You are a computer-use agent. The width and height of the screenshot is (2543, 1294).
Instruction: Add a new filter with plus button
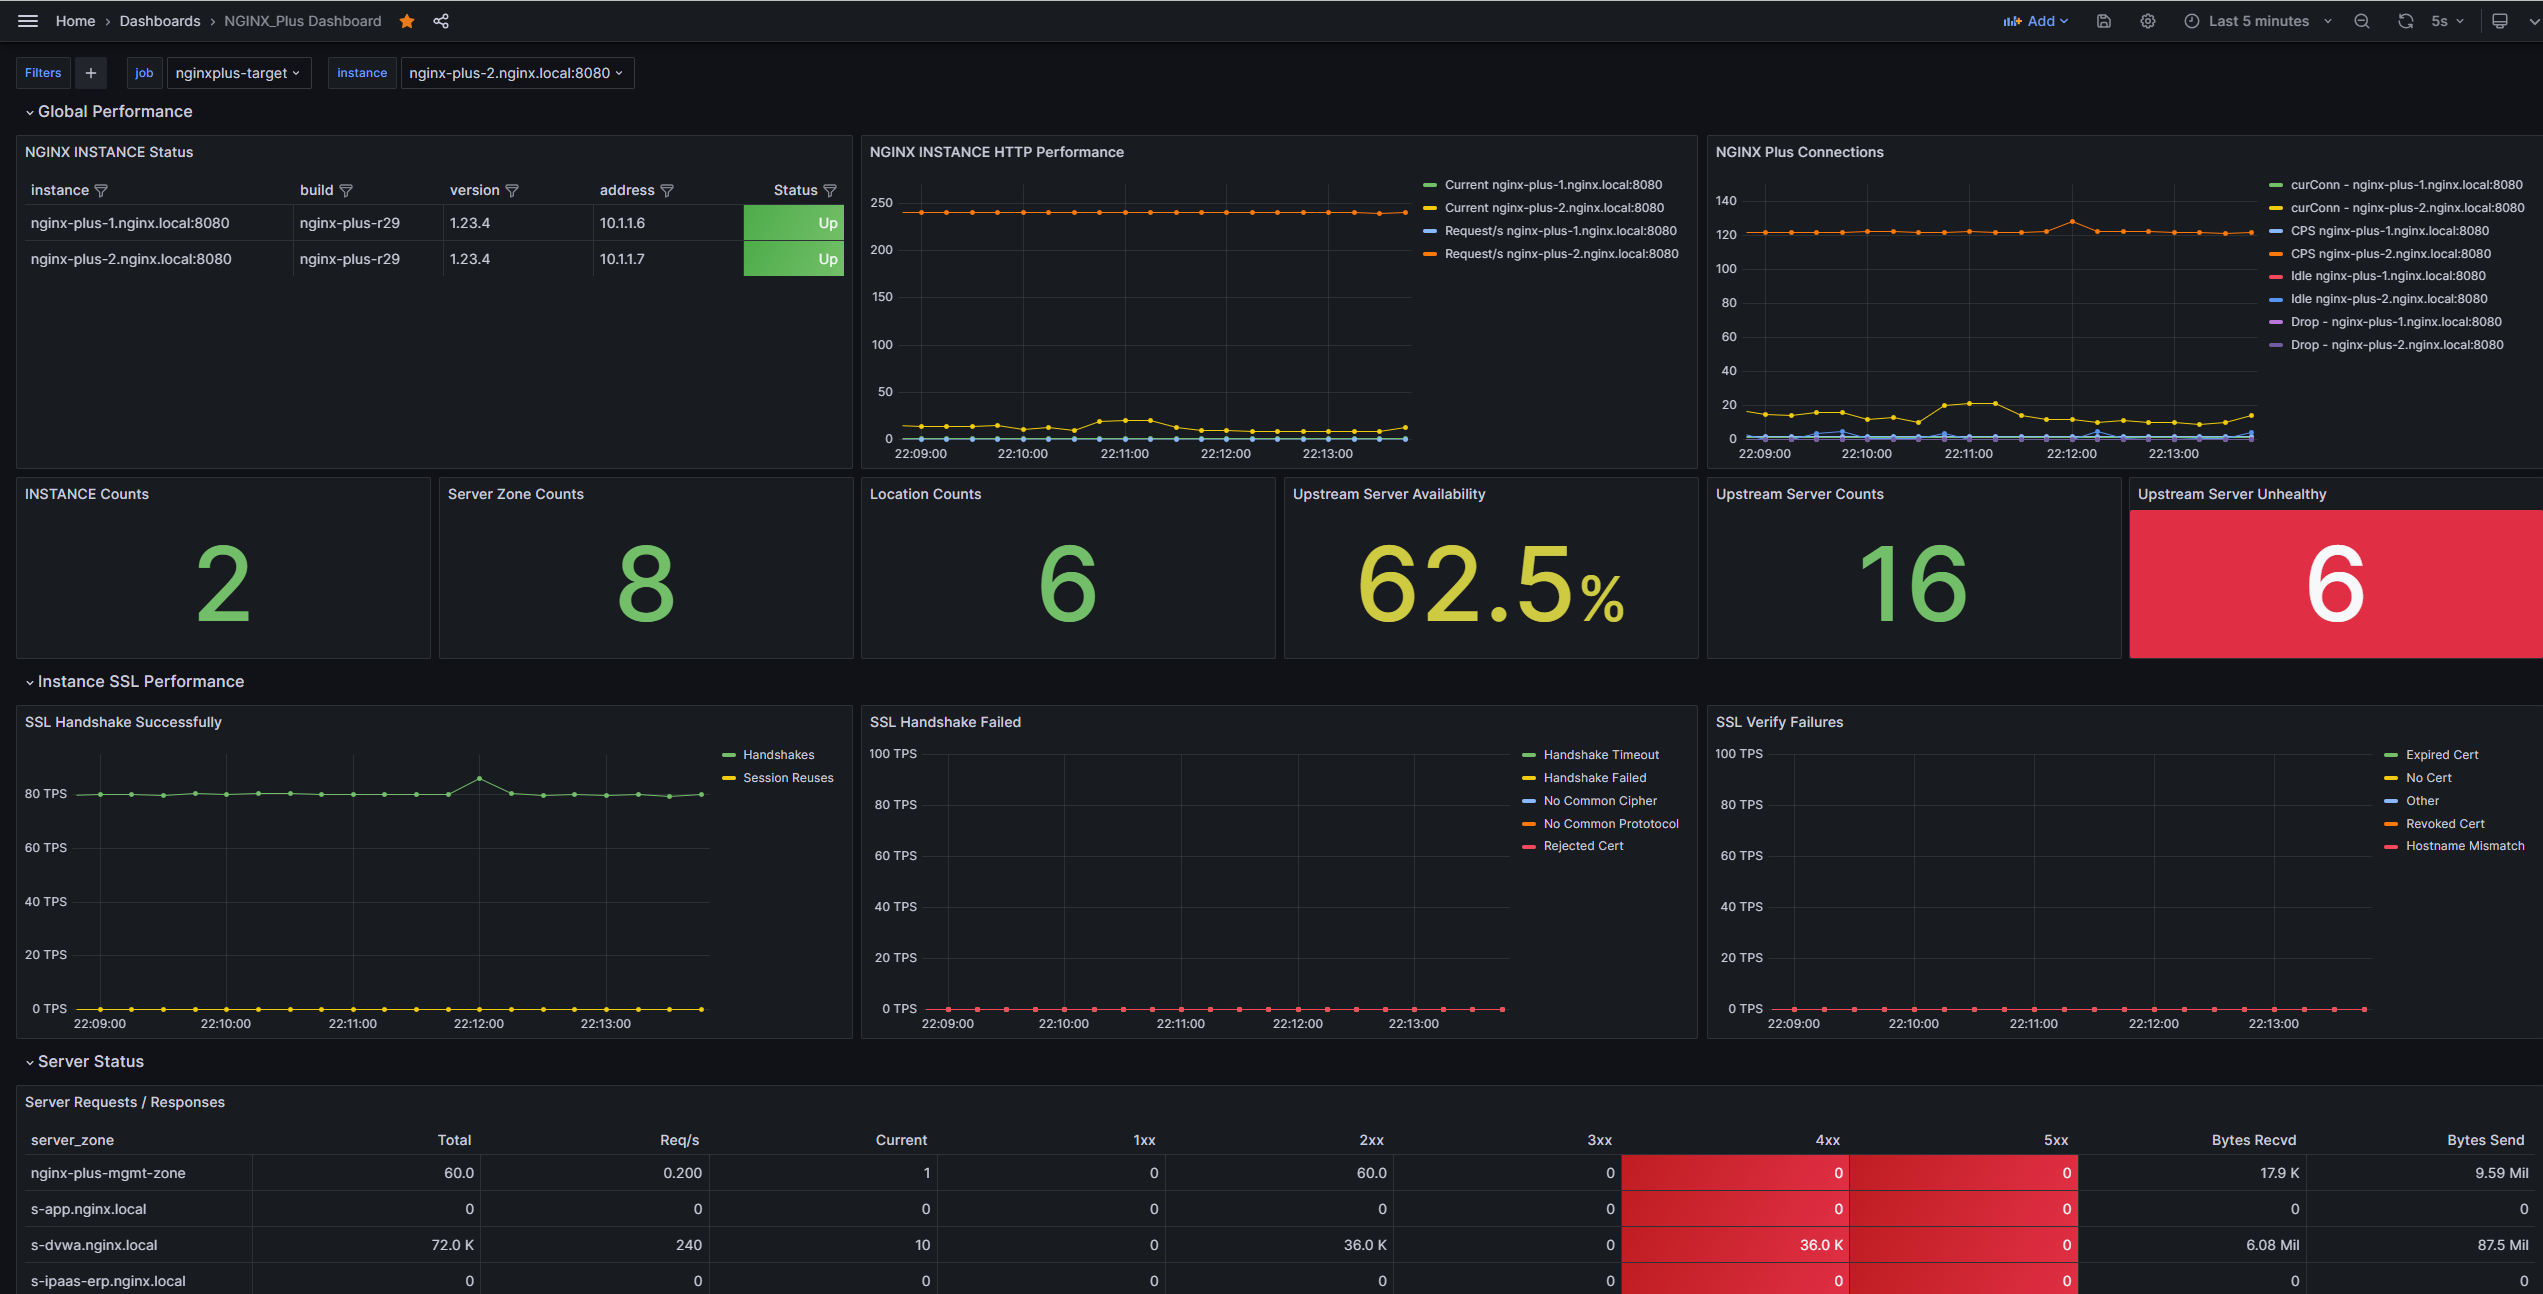click(x=91, y=73)
